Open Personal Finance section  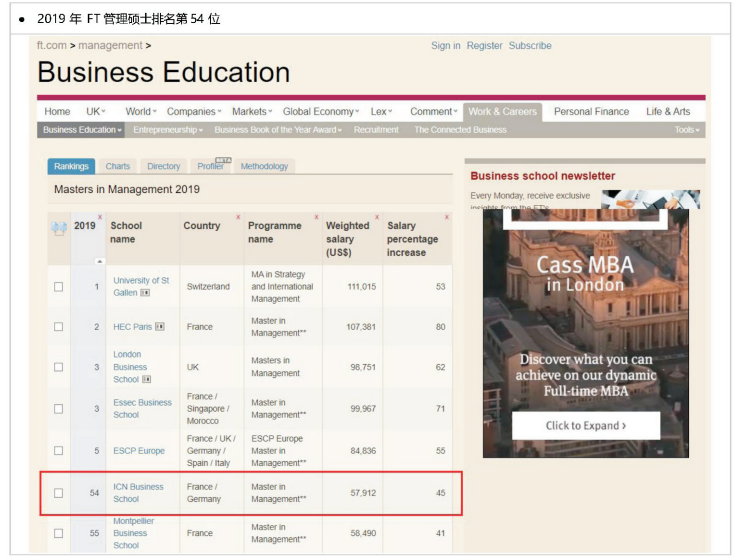(x=592, y=112)
